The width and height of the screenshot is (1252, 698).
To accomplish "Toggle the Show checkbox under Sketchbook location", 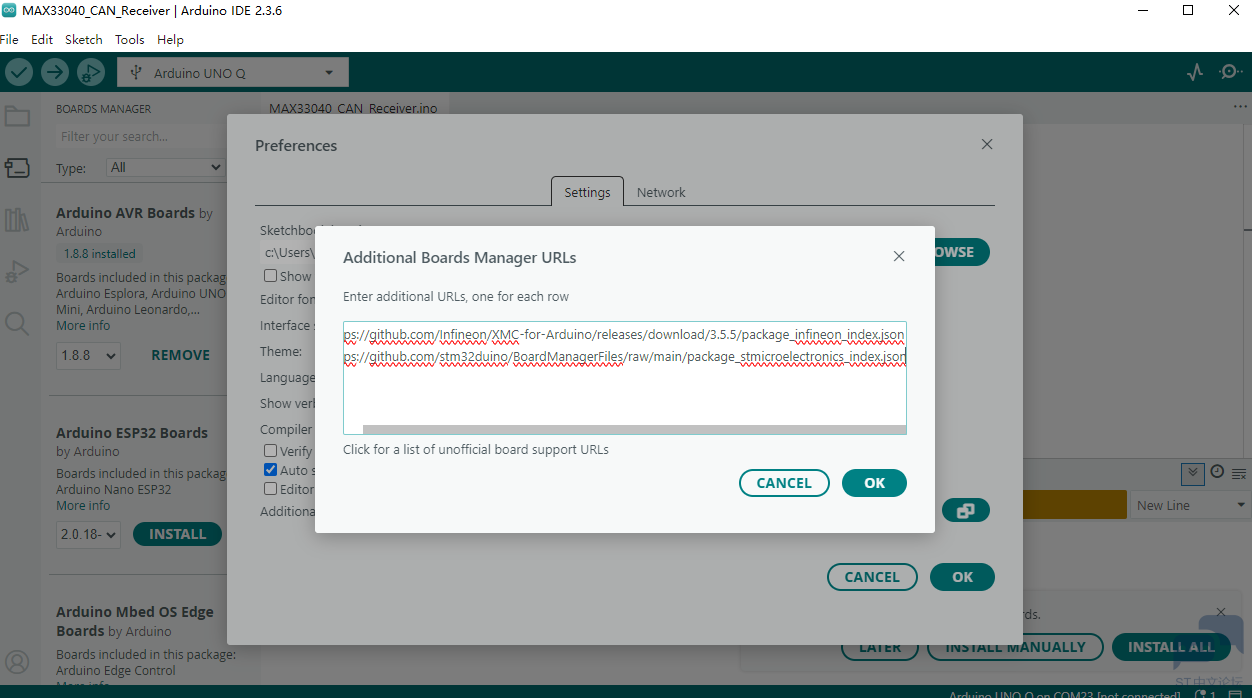I will (x=271, y=276).
